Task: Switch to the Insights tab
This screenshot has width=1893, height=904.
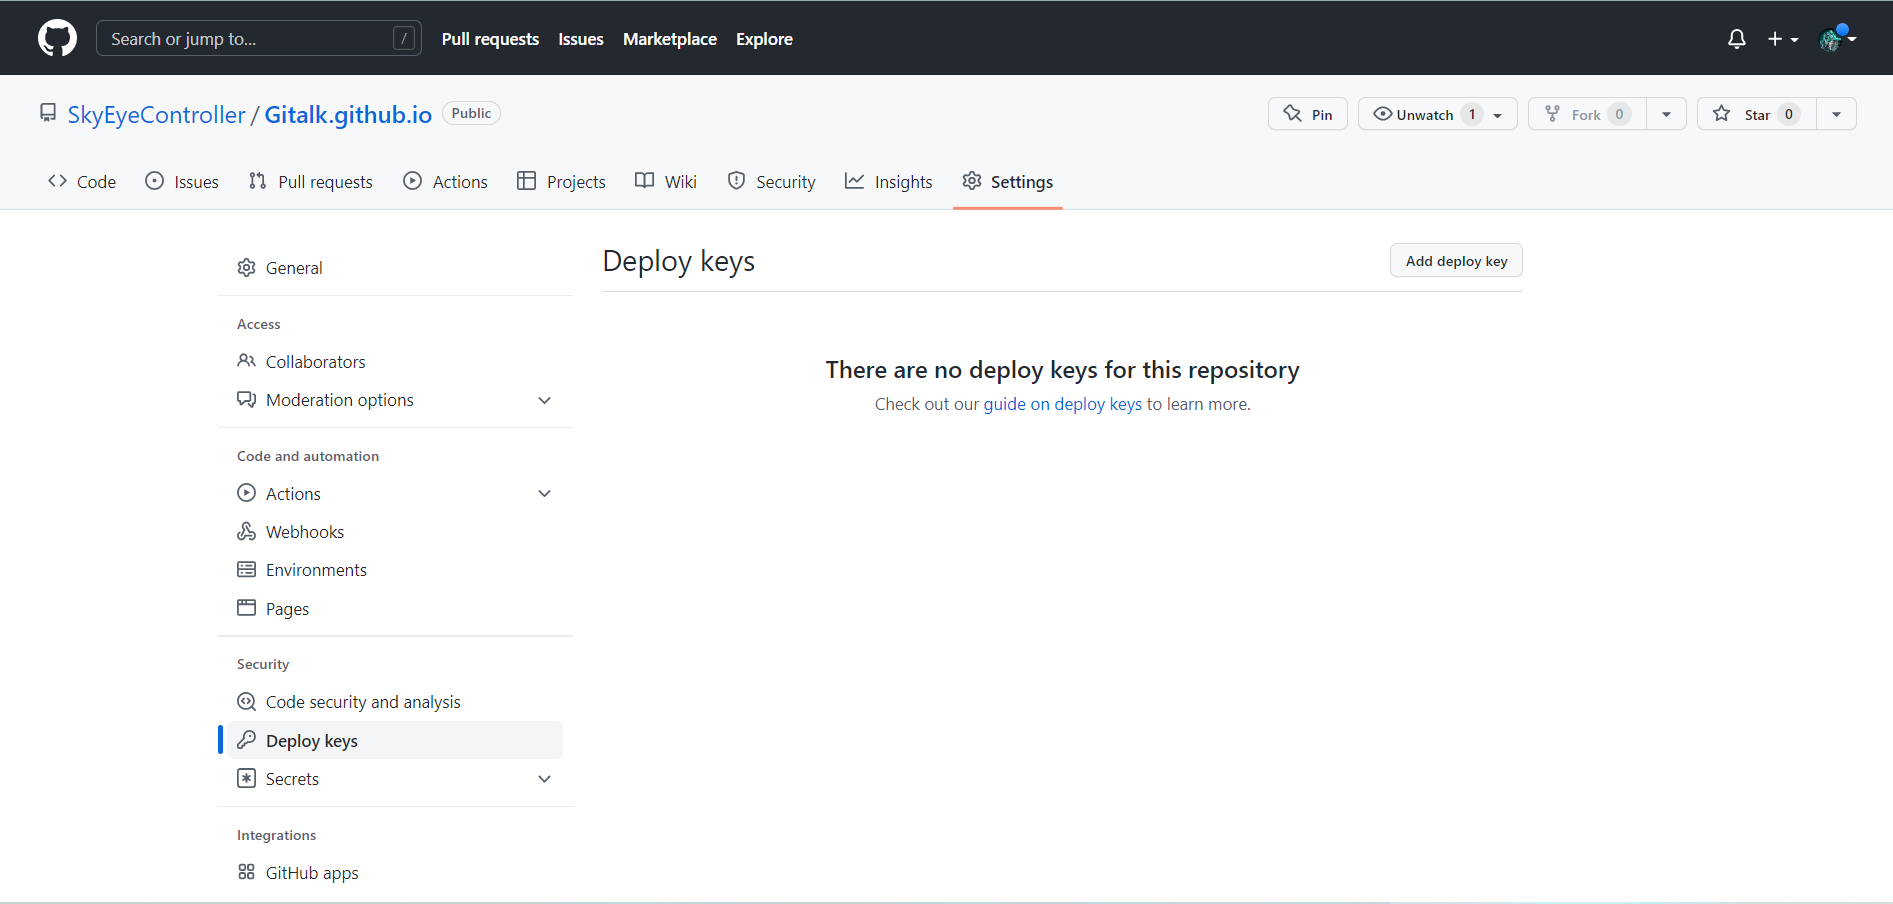Action: 889,181
